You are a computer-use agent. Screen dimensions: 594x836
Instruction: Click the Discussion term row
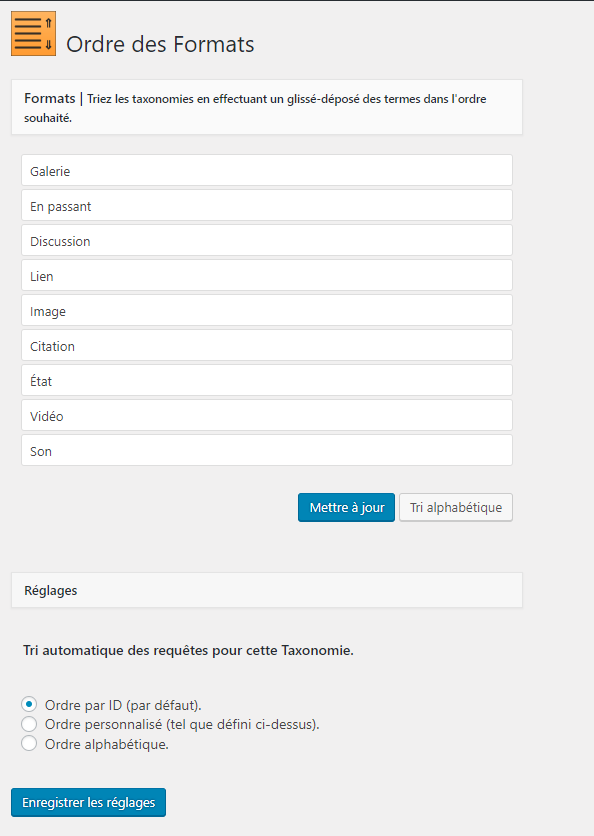(267, 240)
